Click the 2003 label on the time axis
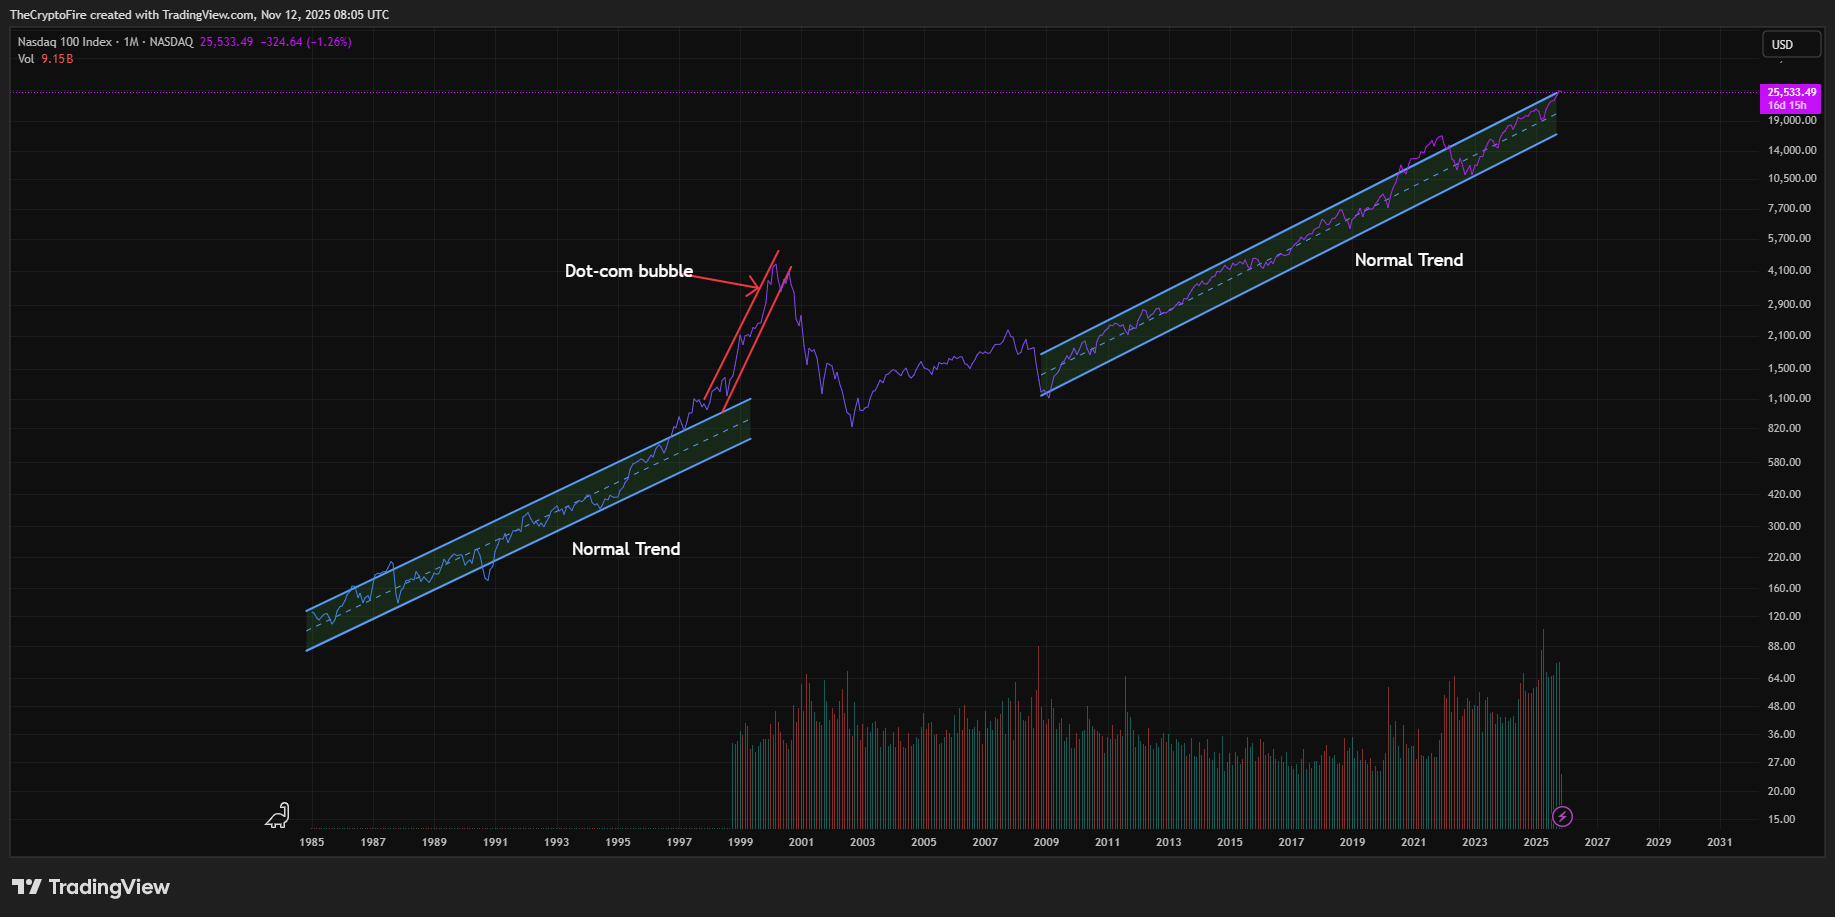Viewport: 1835px width, 917px height. tap(863, 842)
